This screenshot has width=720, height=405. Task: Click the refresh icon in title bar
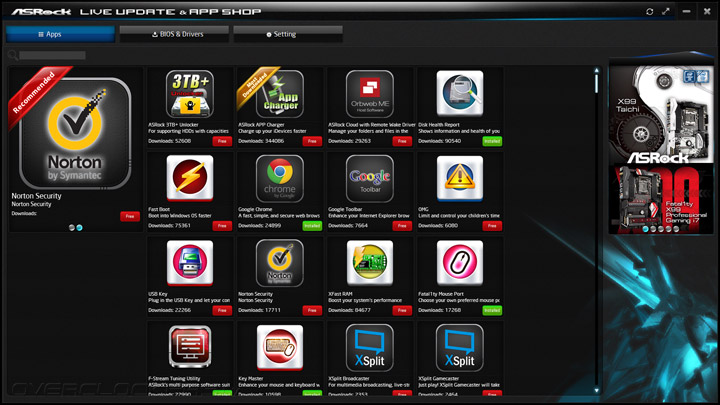[649, 11]
